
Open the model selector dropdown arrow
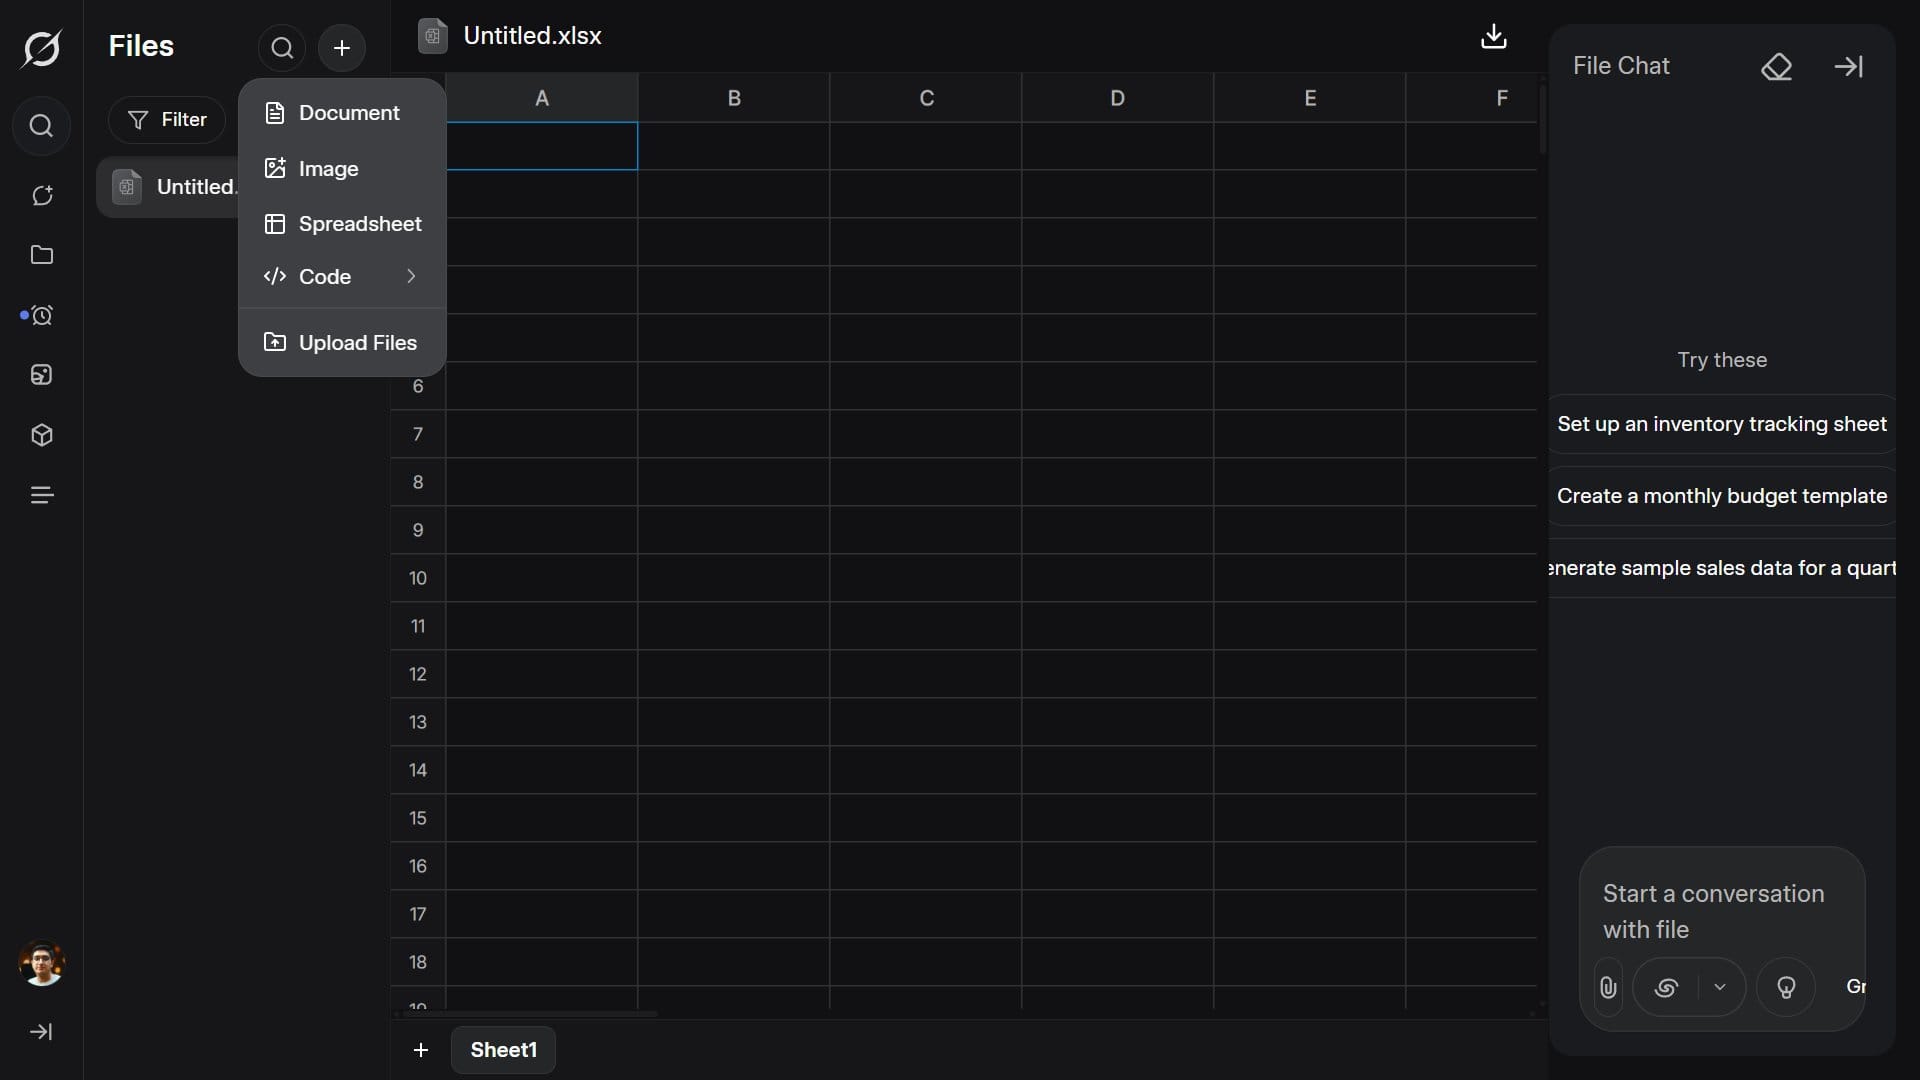(x=1720, y=988)
